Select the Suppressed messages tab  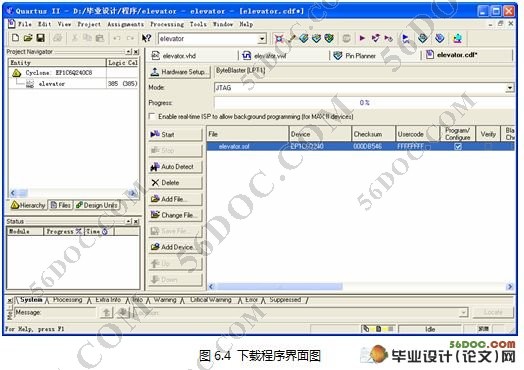click(x=285, y=300)
